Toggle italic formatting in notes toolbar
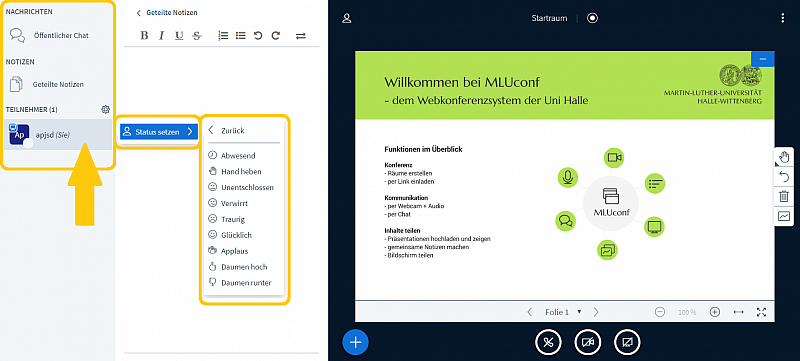Image resolution: width=800 pixels, height=361 pixels. (x=162, y=35)
